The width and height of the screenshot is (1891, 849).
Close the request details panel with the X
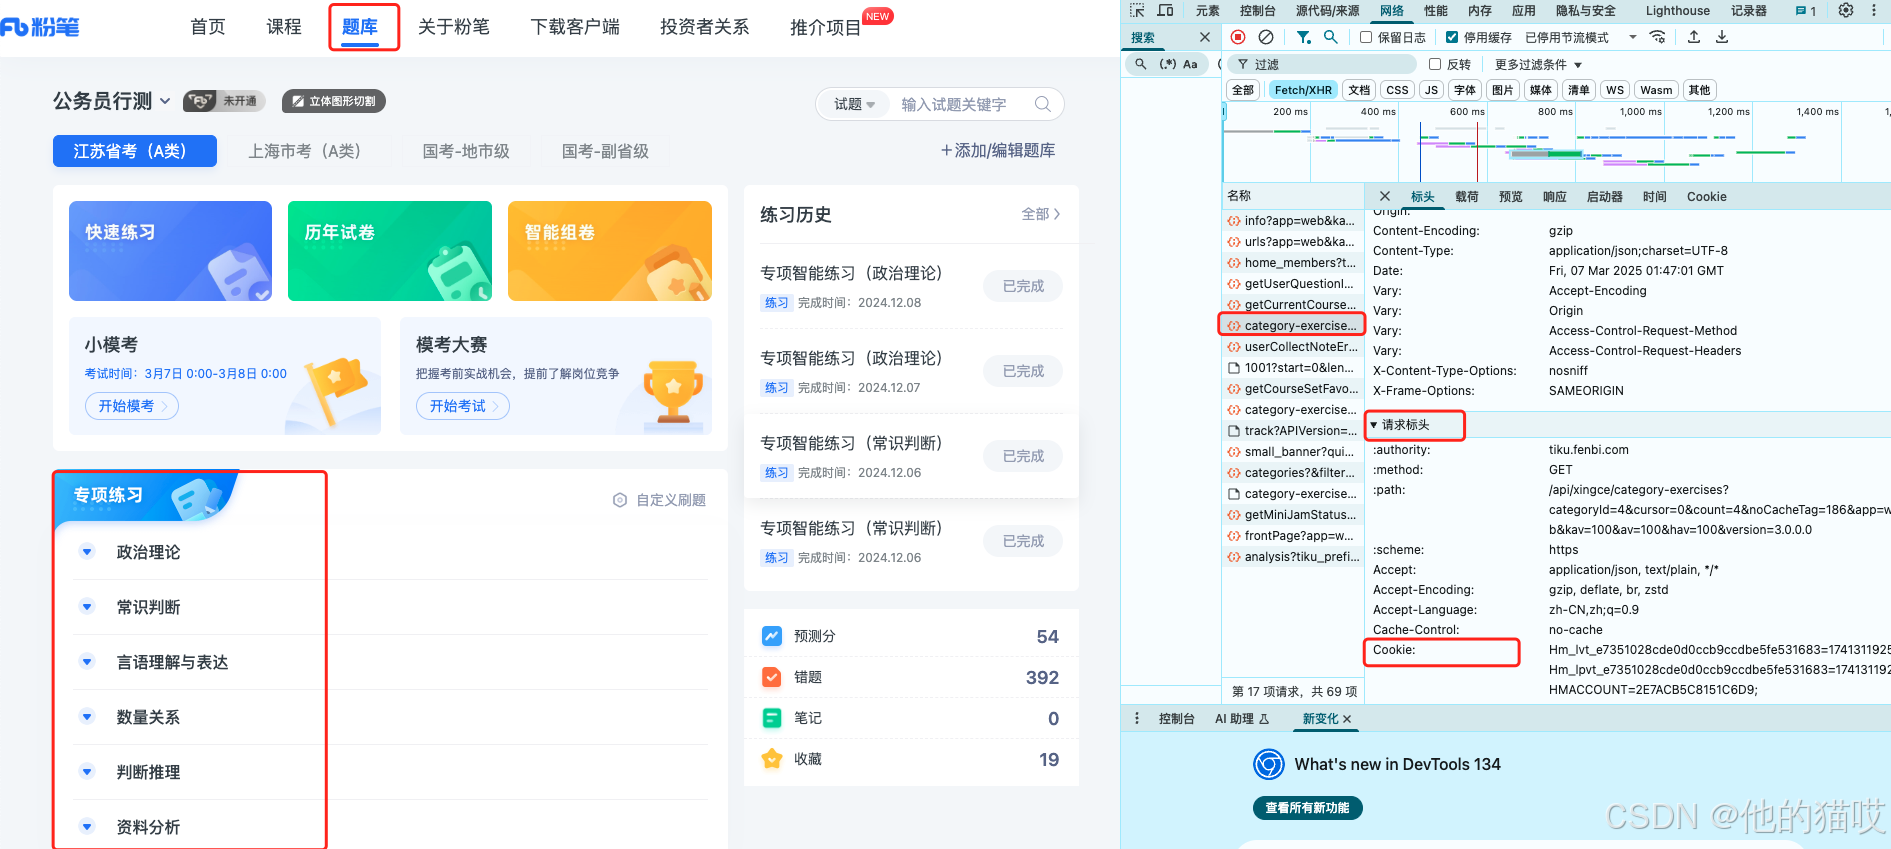click(1385, 196)
